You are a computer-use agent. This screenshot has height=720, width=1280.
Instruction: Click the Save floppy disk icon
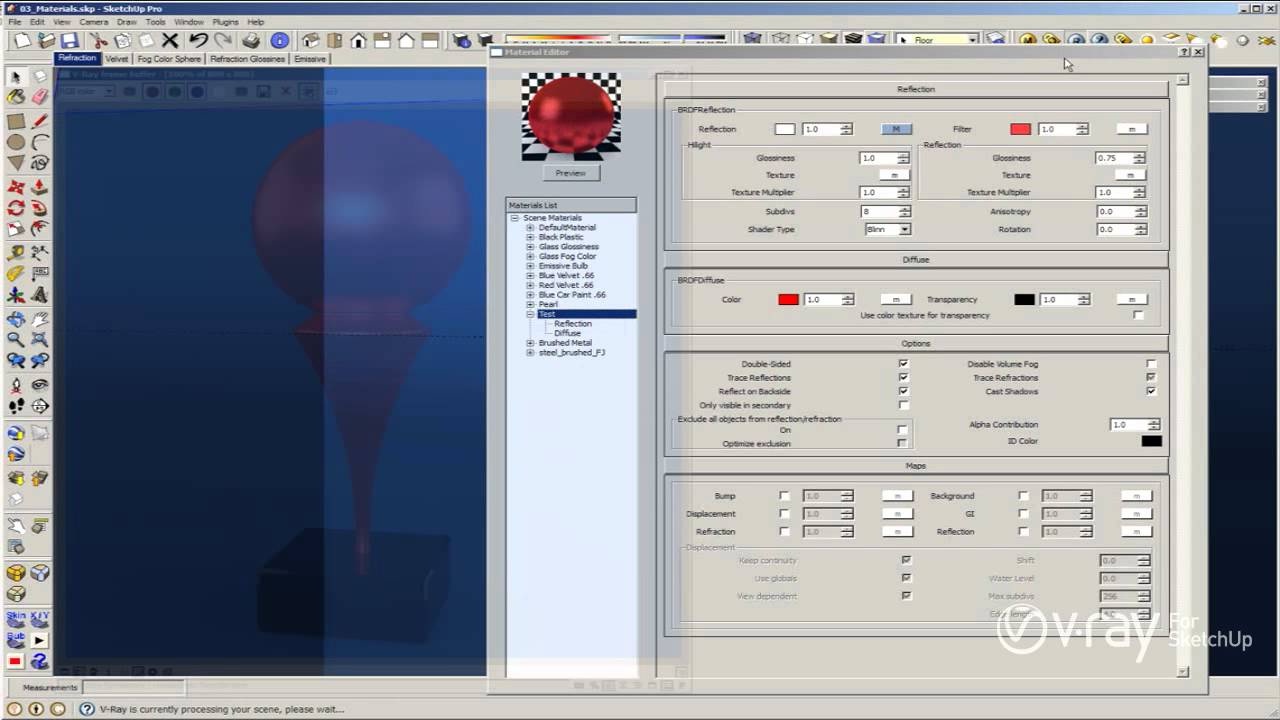(69, 40)
